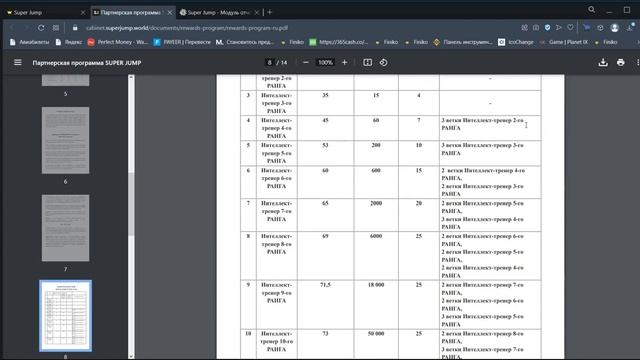Click the thumbnail sidebar scrollbar thumb
The width and height of the screenshot is (640, 360).
pyautogui.click(x=131, y=204)
